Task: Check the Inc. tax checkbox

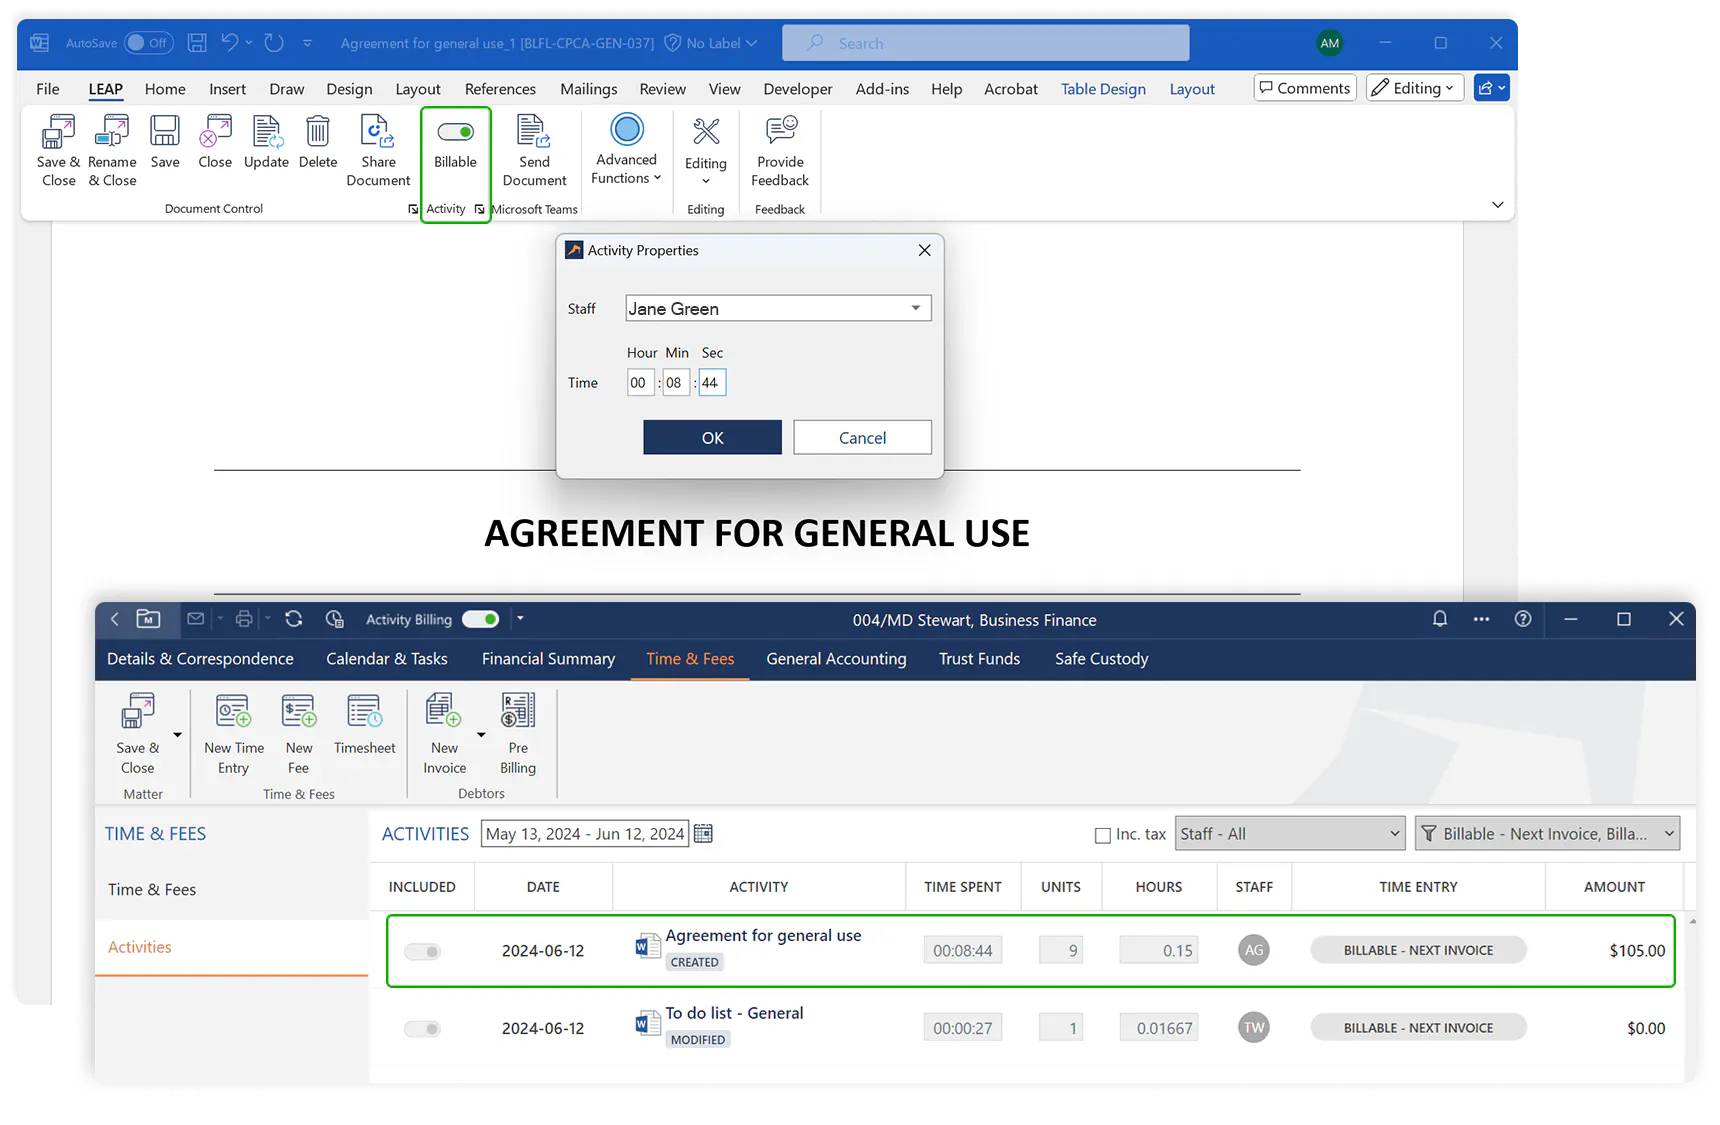Action: point(1103,835)
